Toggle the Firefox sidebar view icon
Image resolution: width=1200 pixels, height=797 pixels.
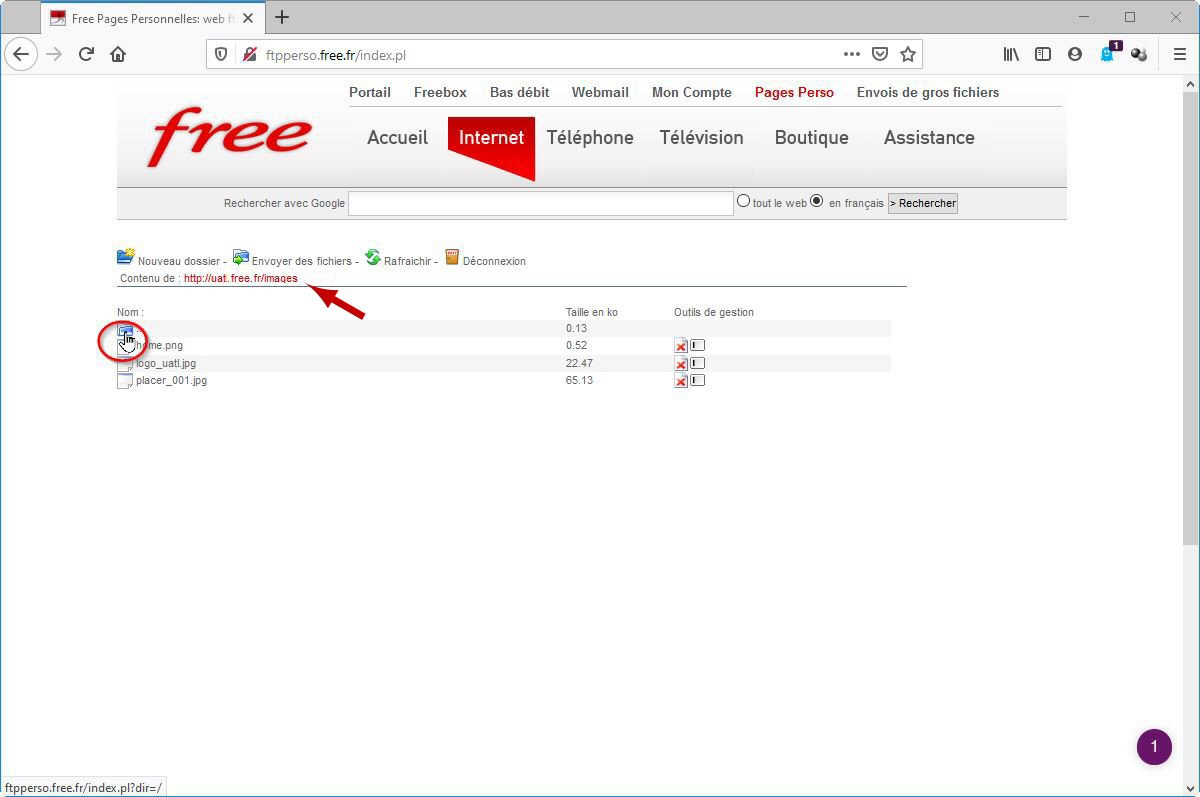click(x=1043, y=55)
